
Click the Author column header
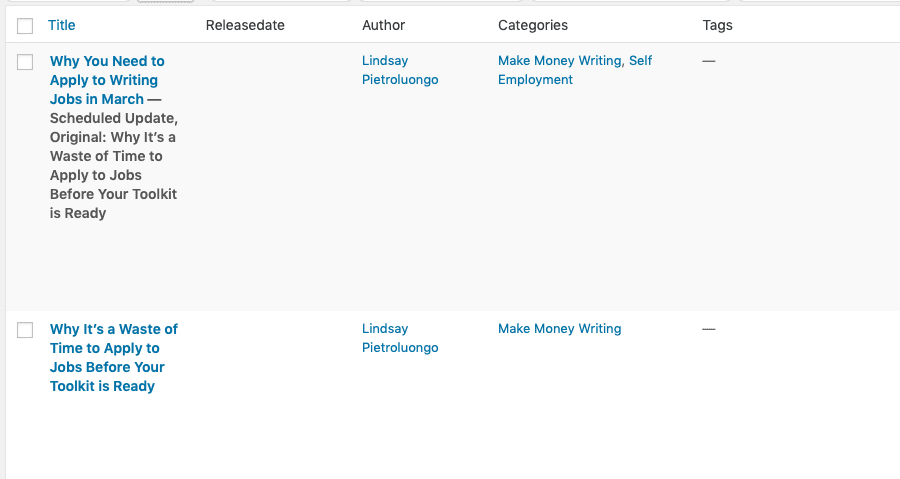point(384,25)
